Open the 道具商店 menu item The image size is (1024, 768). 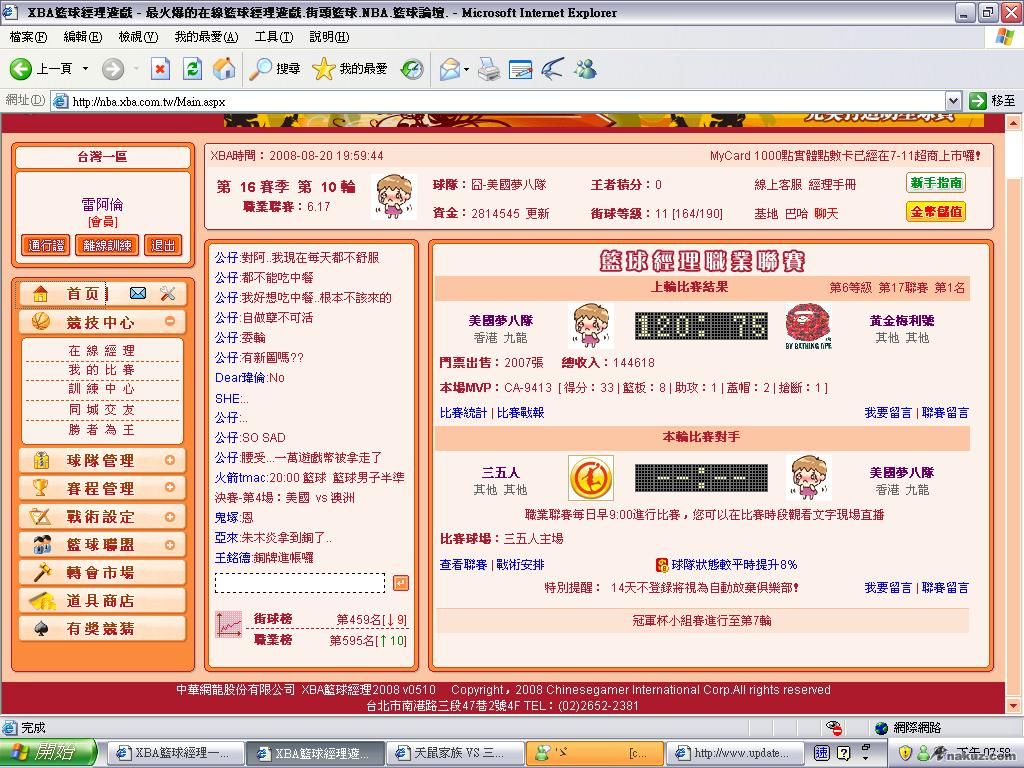click(x=102, y=601)
